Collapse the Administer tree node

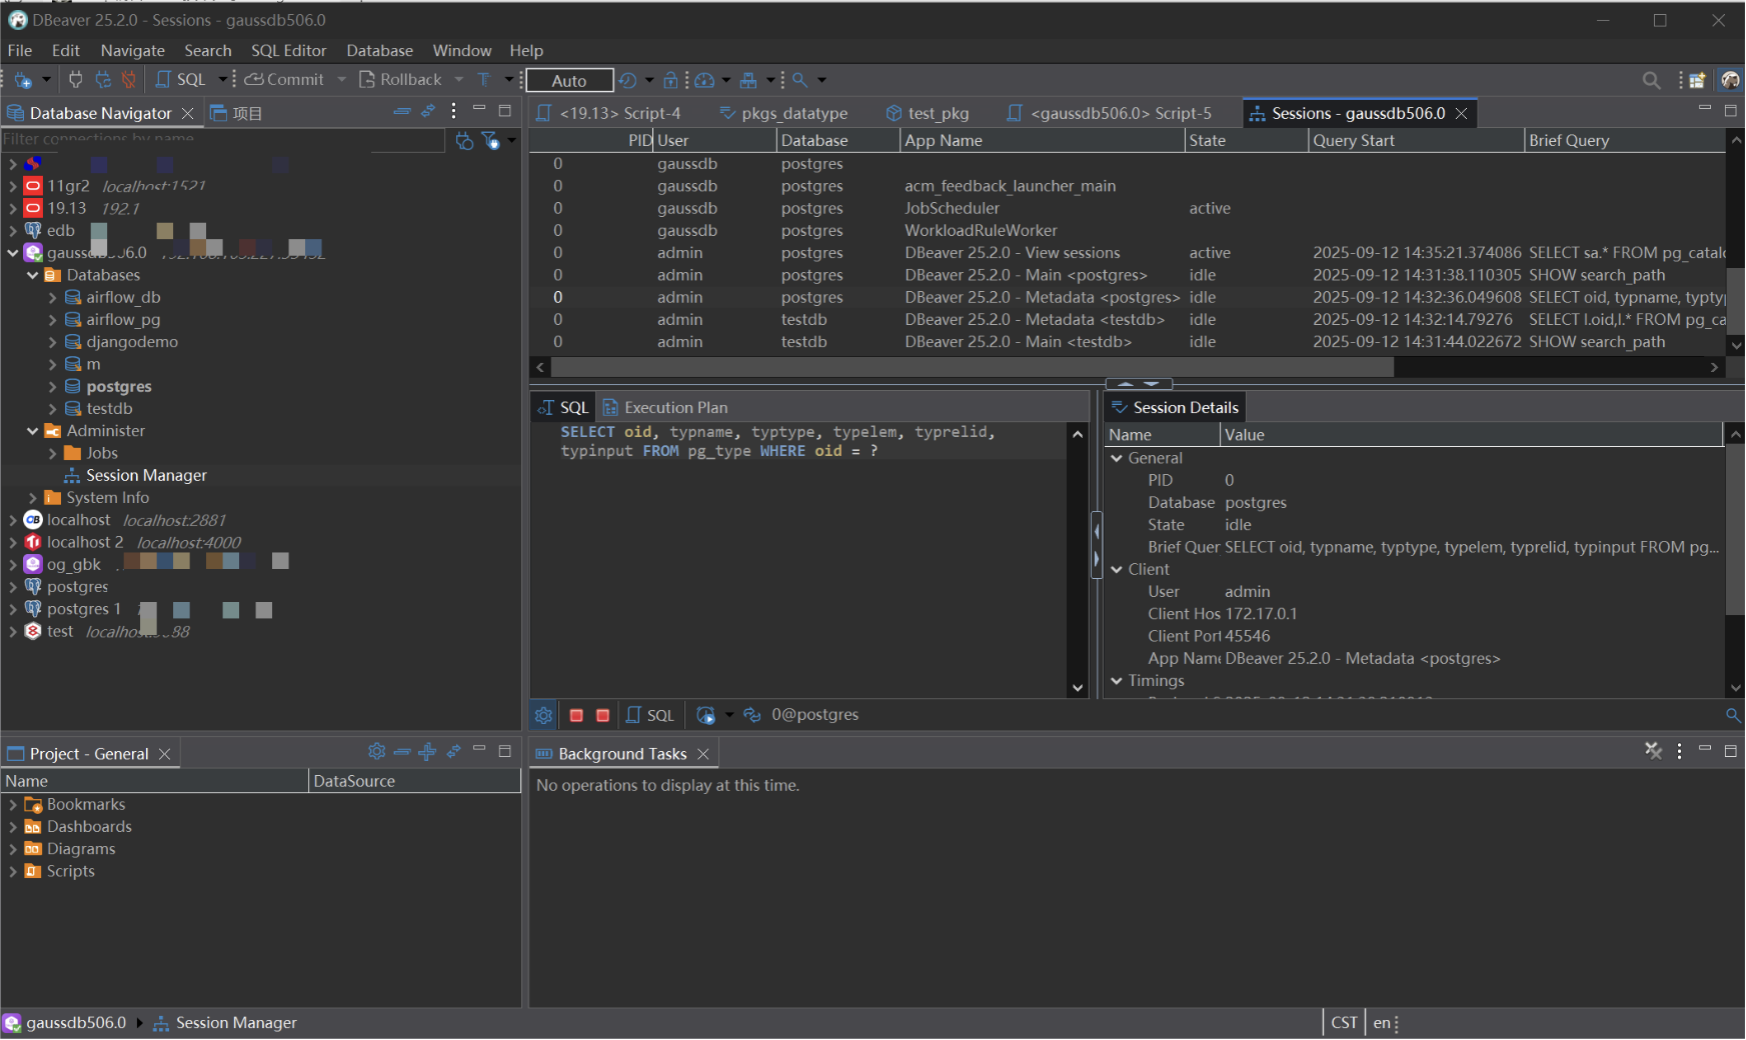(x=32, y=431)
